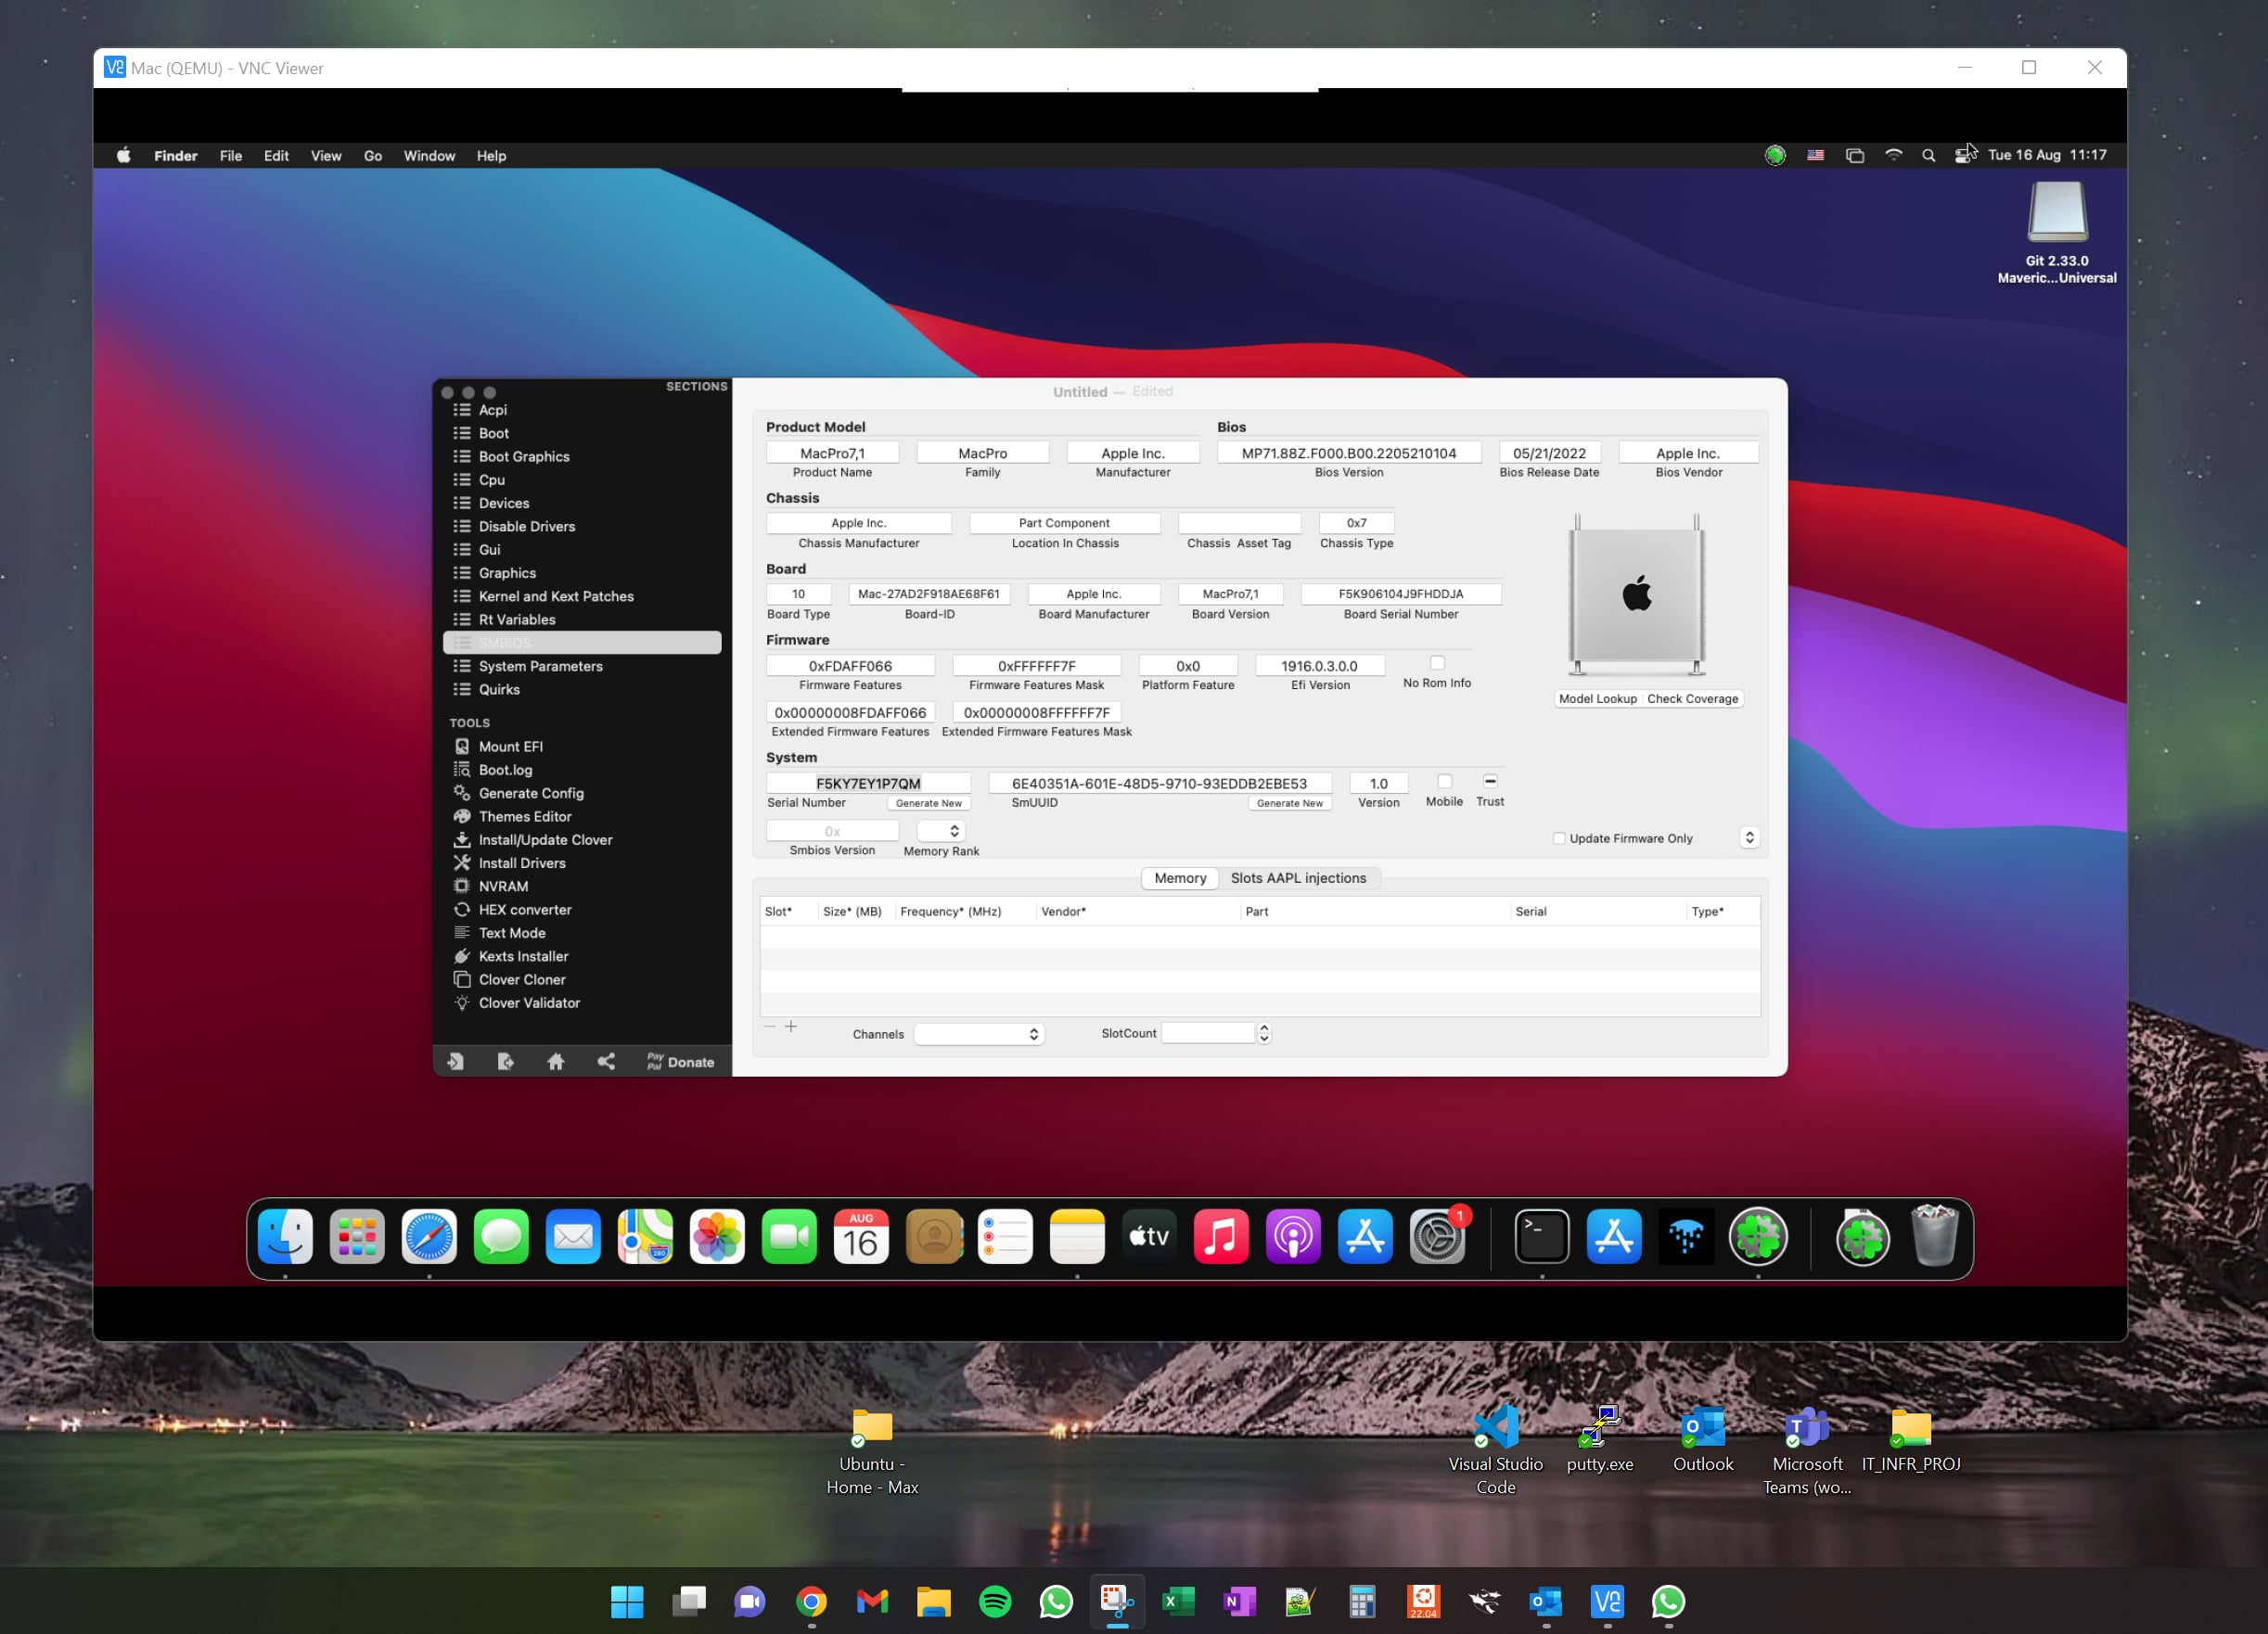Click the import icon in sidebar footer
This screenshot has height=1634, width=2268.
pos(455,1062)
